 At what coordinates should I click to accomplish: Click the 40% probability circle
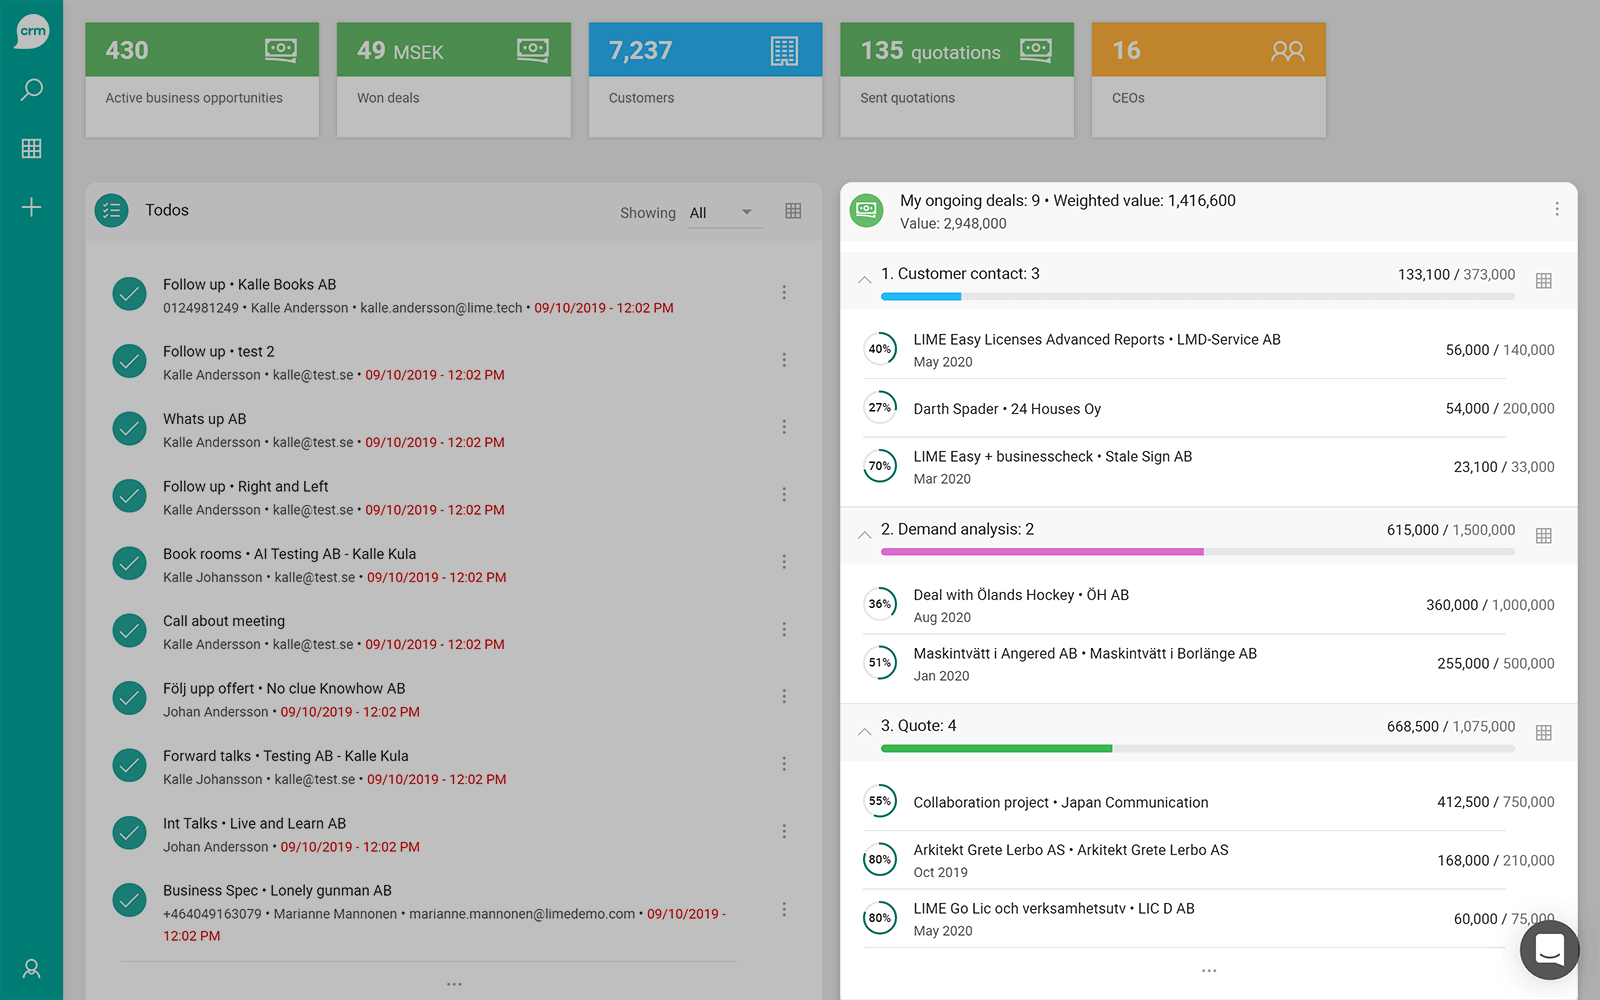tap(880, 349)
